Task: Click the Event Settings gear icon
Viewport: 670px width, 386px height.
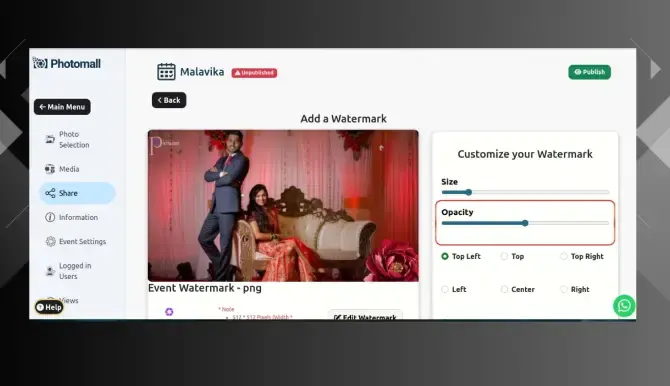Action: click(50, 242)
